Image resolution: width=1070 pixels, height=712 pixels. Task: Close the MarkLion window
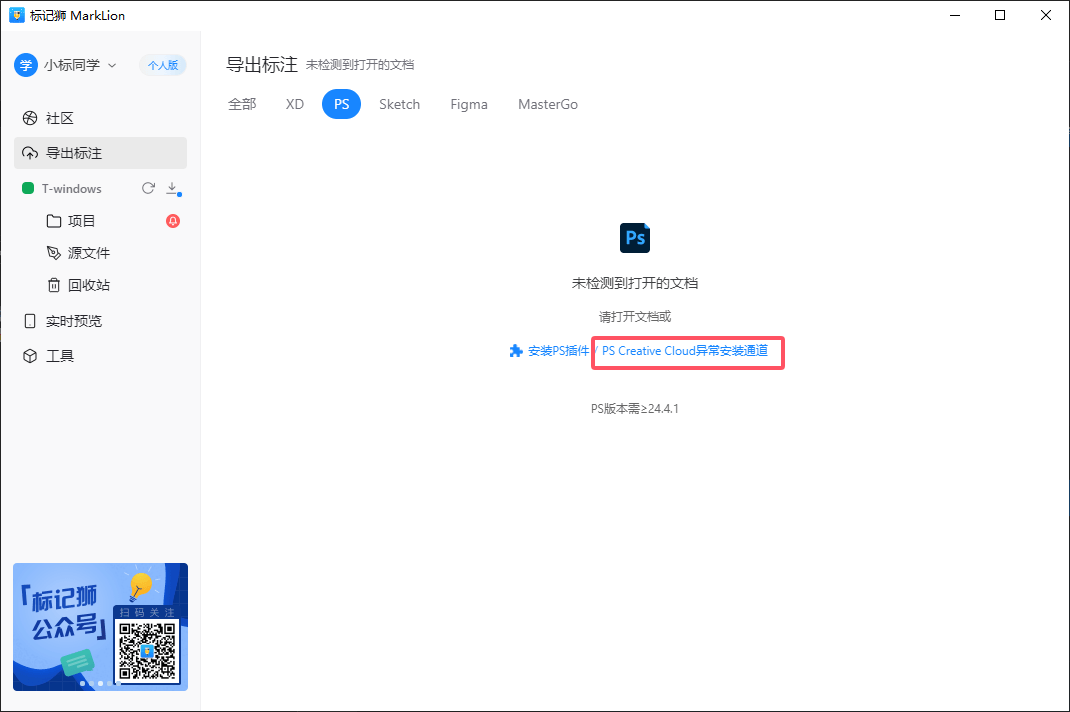tap(1045, 15)
